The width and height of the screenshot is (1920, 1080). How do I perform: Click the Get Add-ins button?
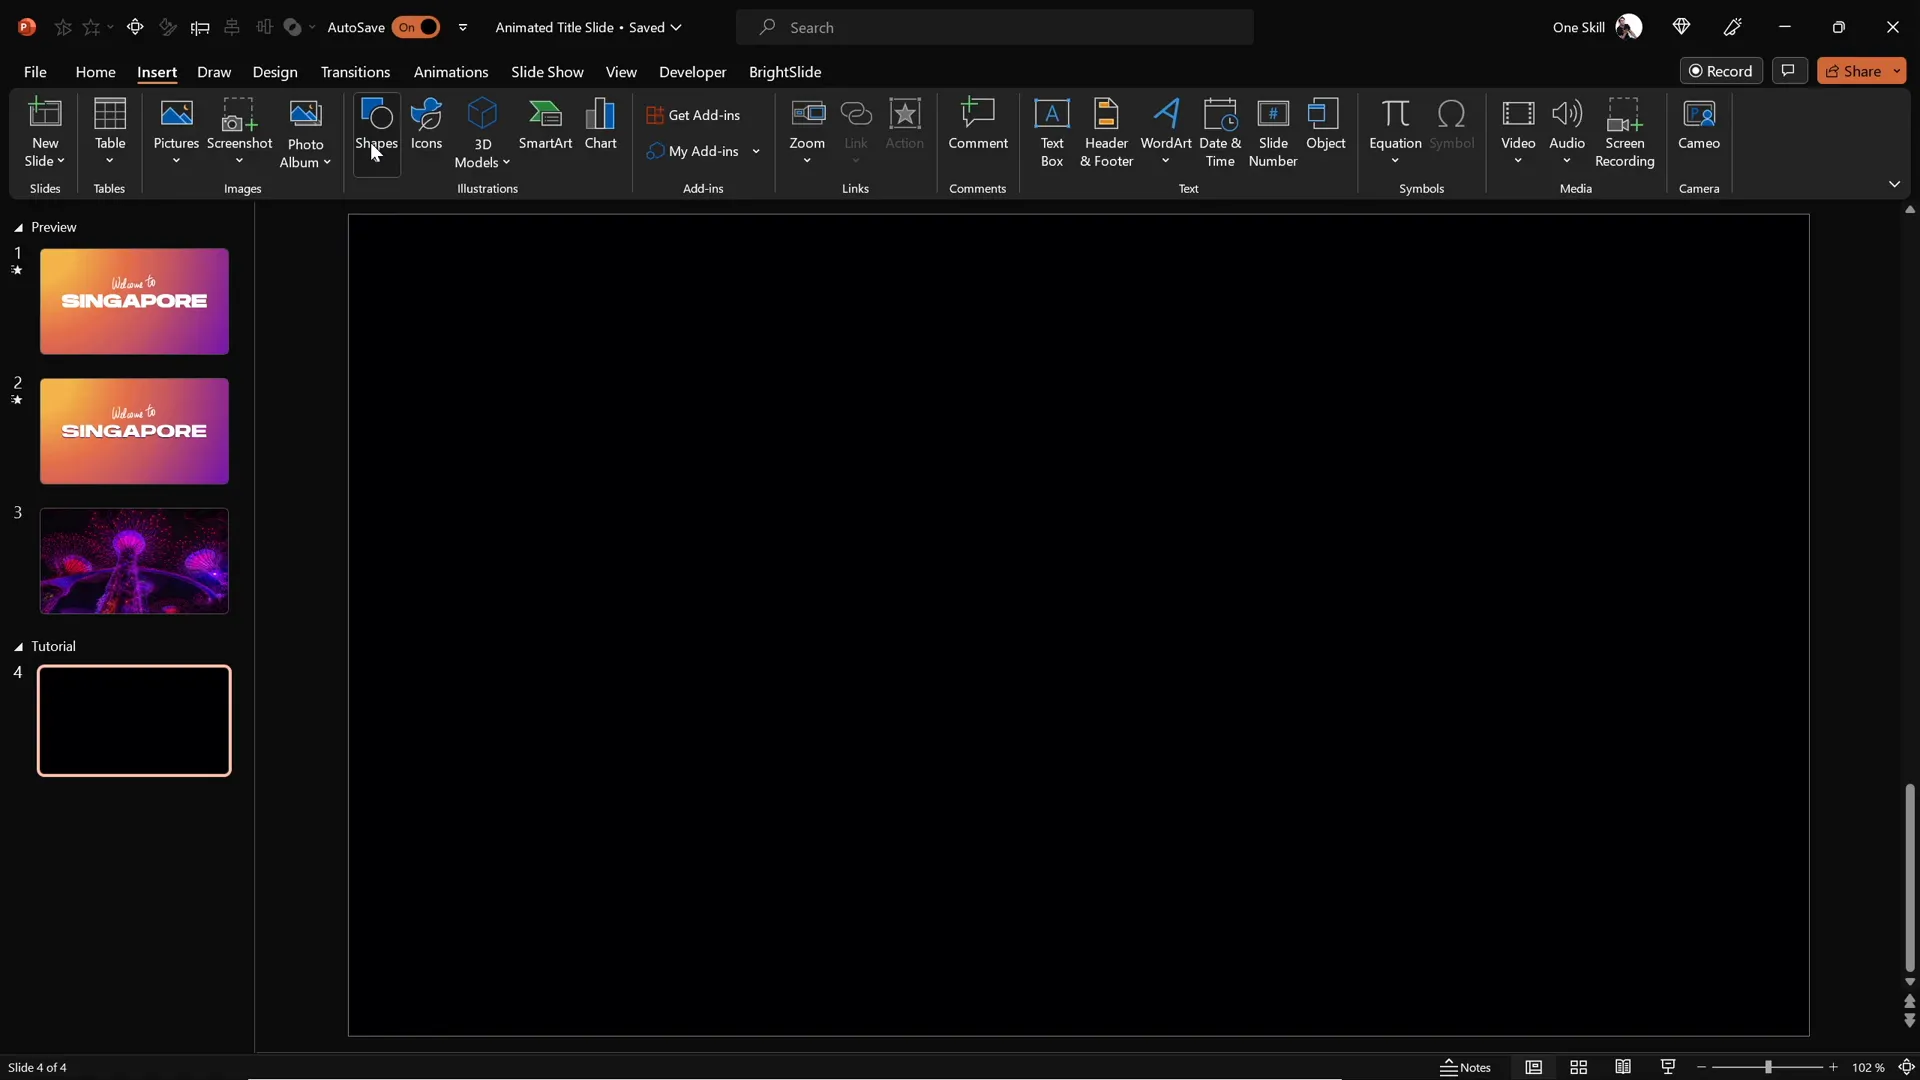coord(697,115)
